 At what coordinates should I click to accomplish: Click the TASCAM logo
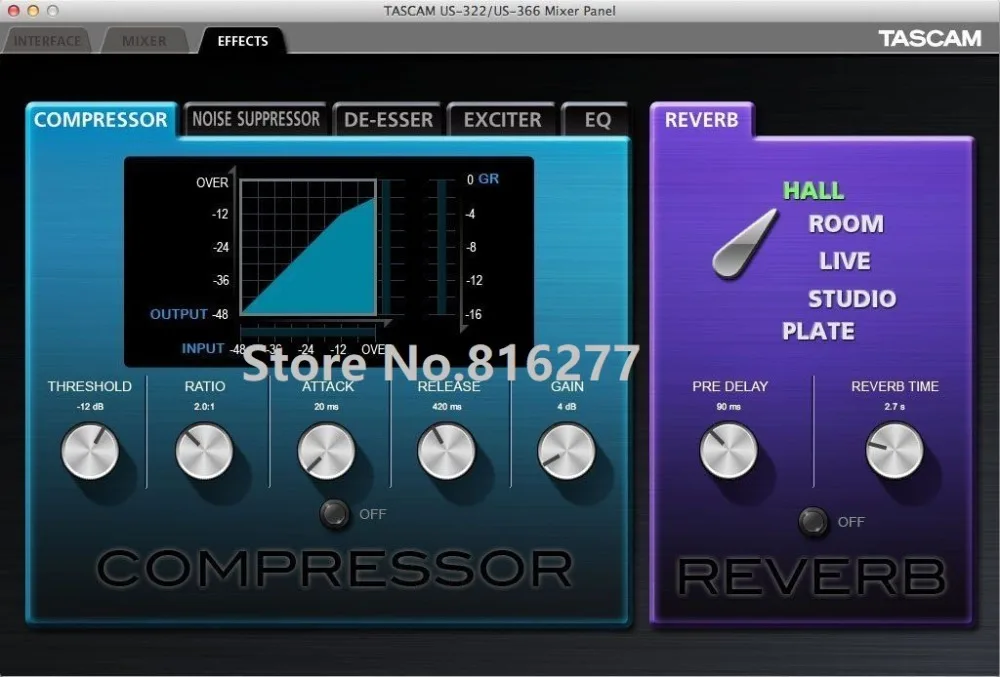930,39
